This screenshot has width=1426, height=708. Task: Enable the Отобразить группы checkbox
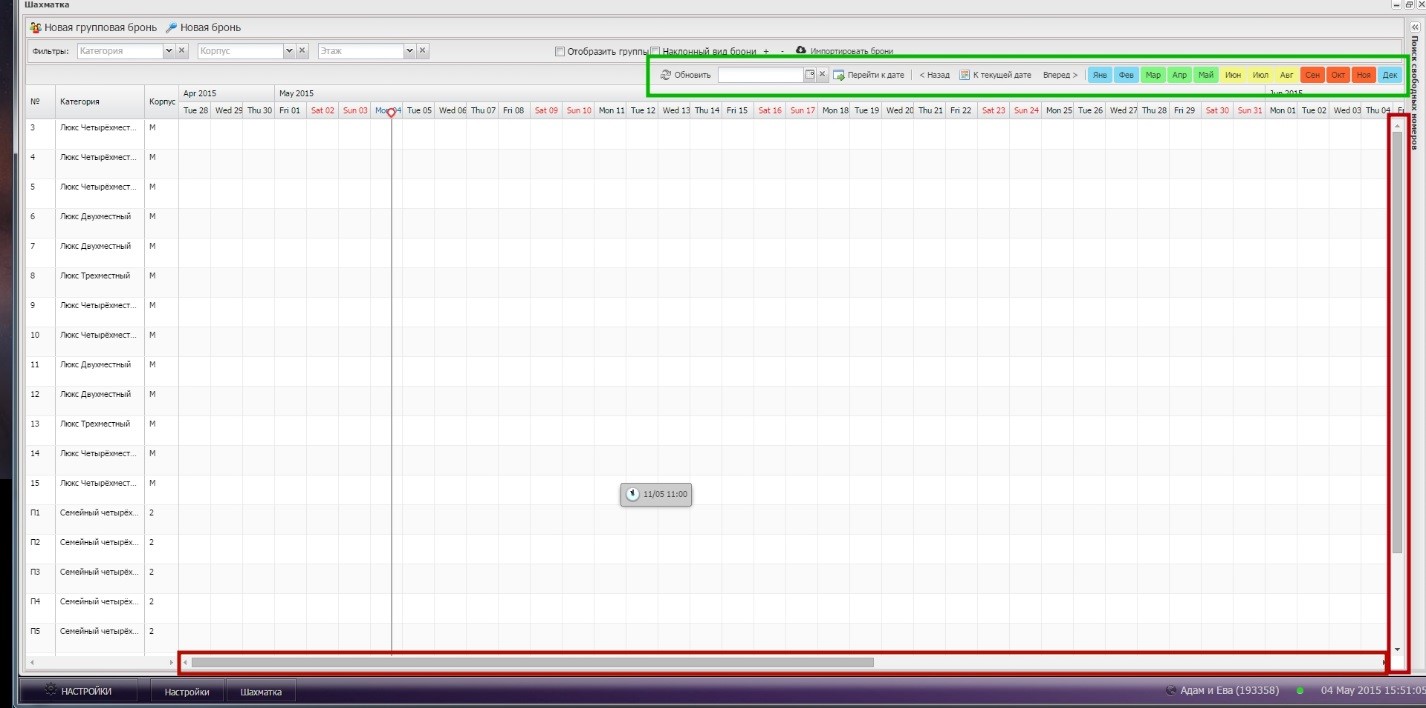tap(560, 51)
